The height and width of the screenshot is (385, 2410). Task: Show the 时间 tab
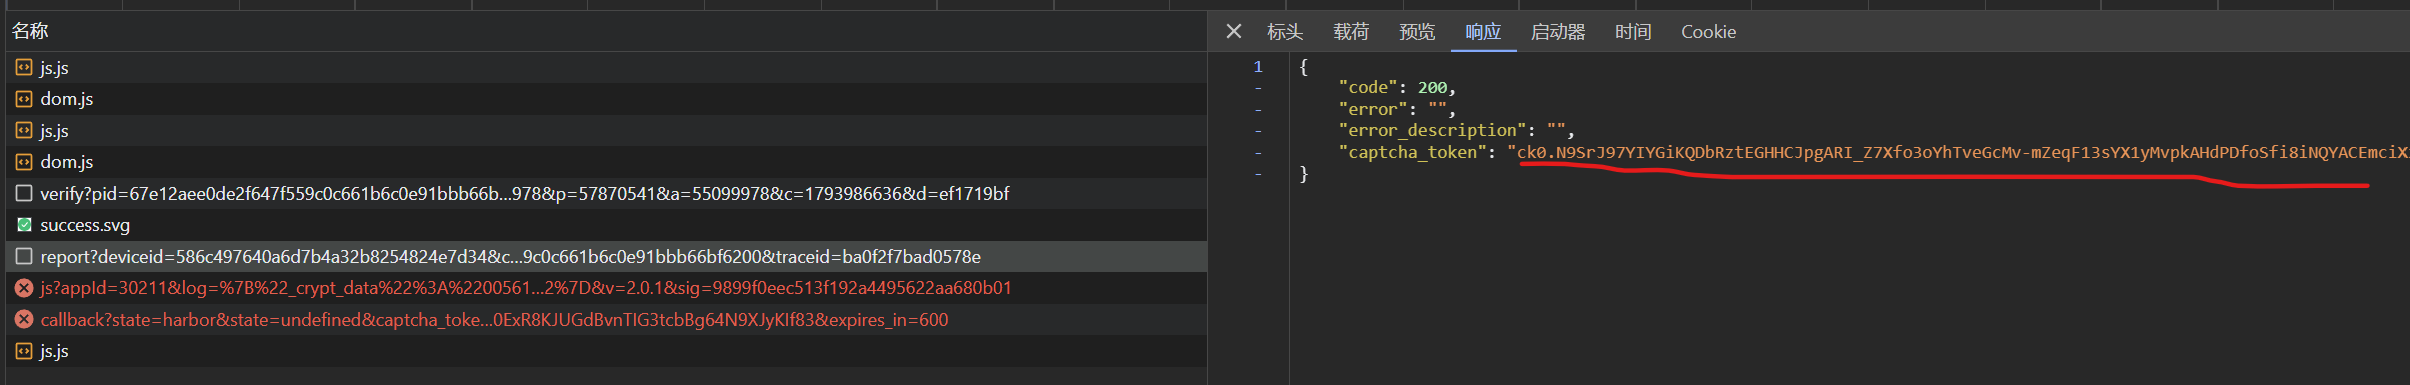click(x=1633, y=32)
